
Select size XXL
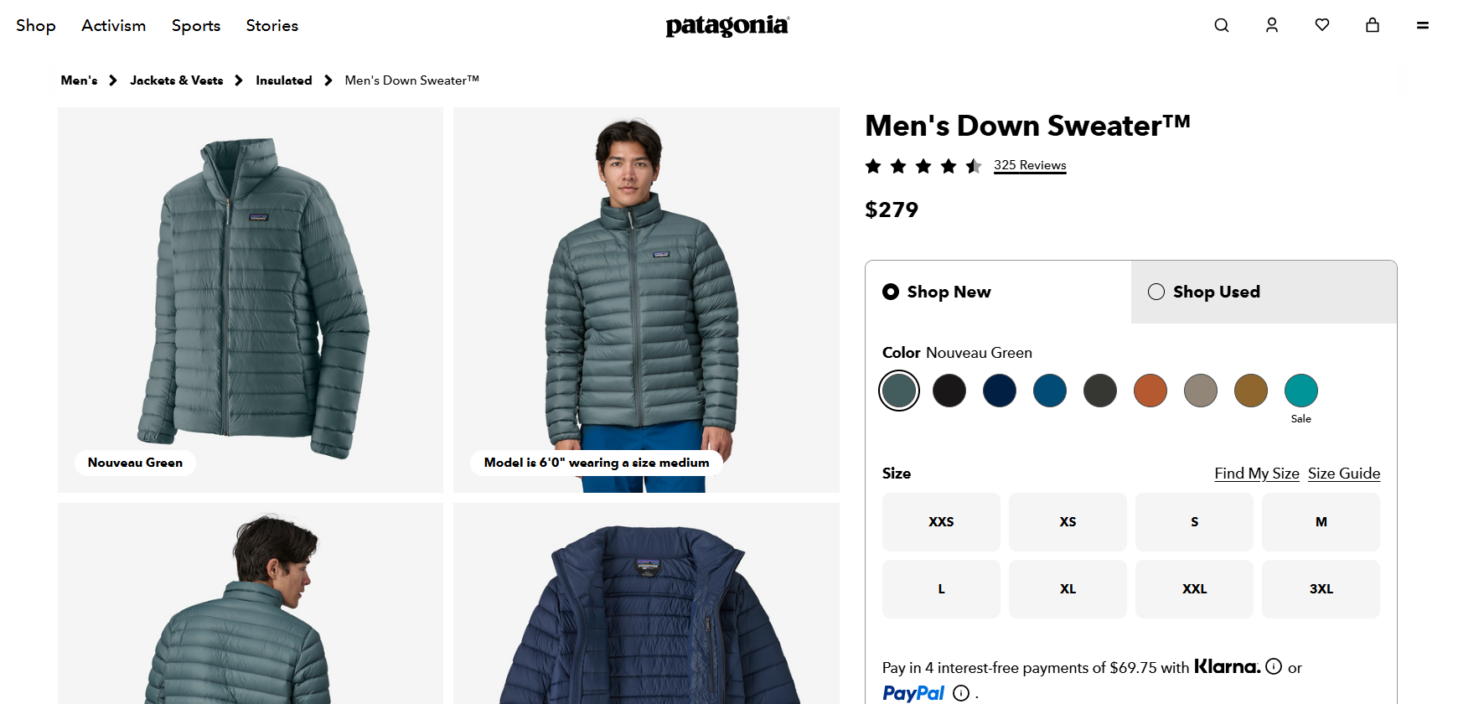click(1194, 589)
